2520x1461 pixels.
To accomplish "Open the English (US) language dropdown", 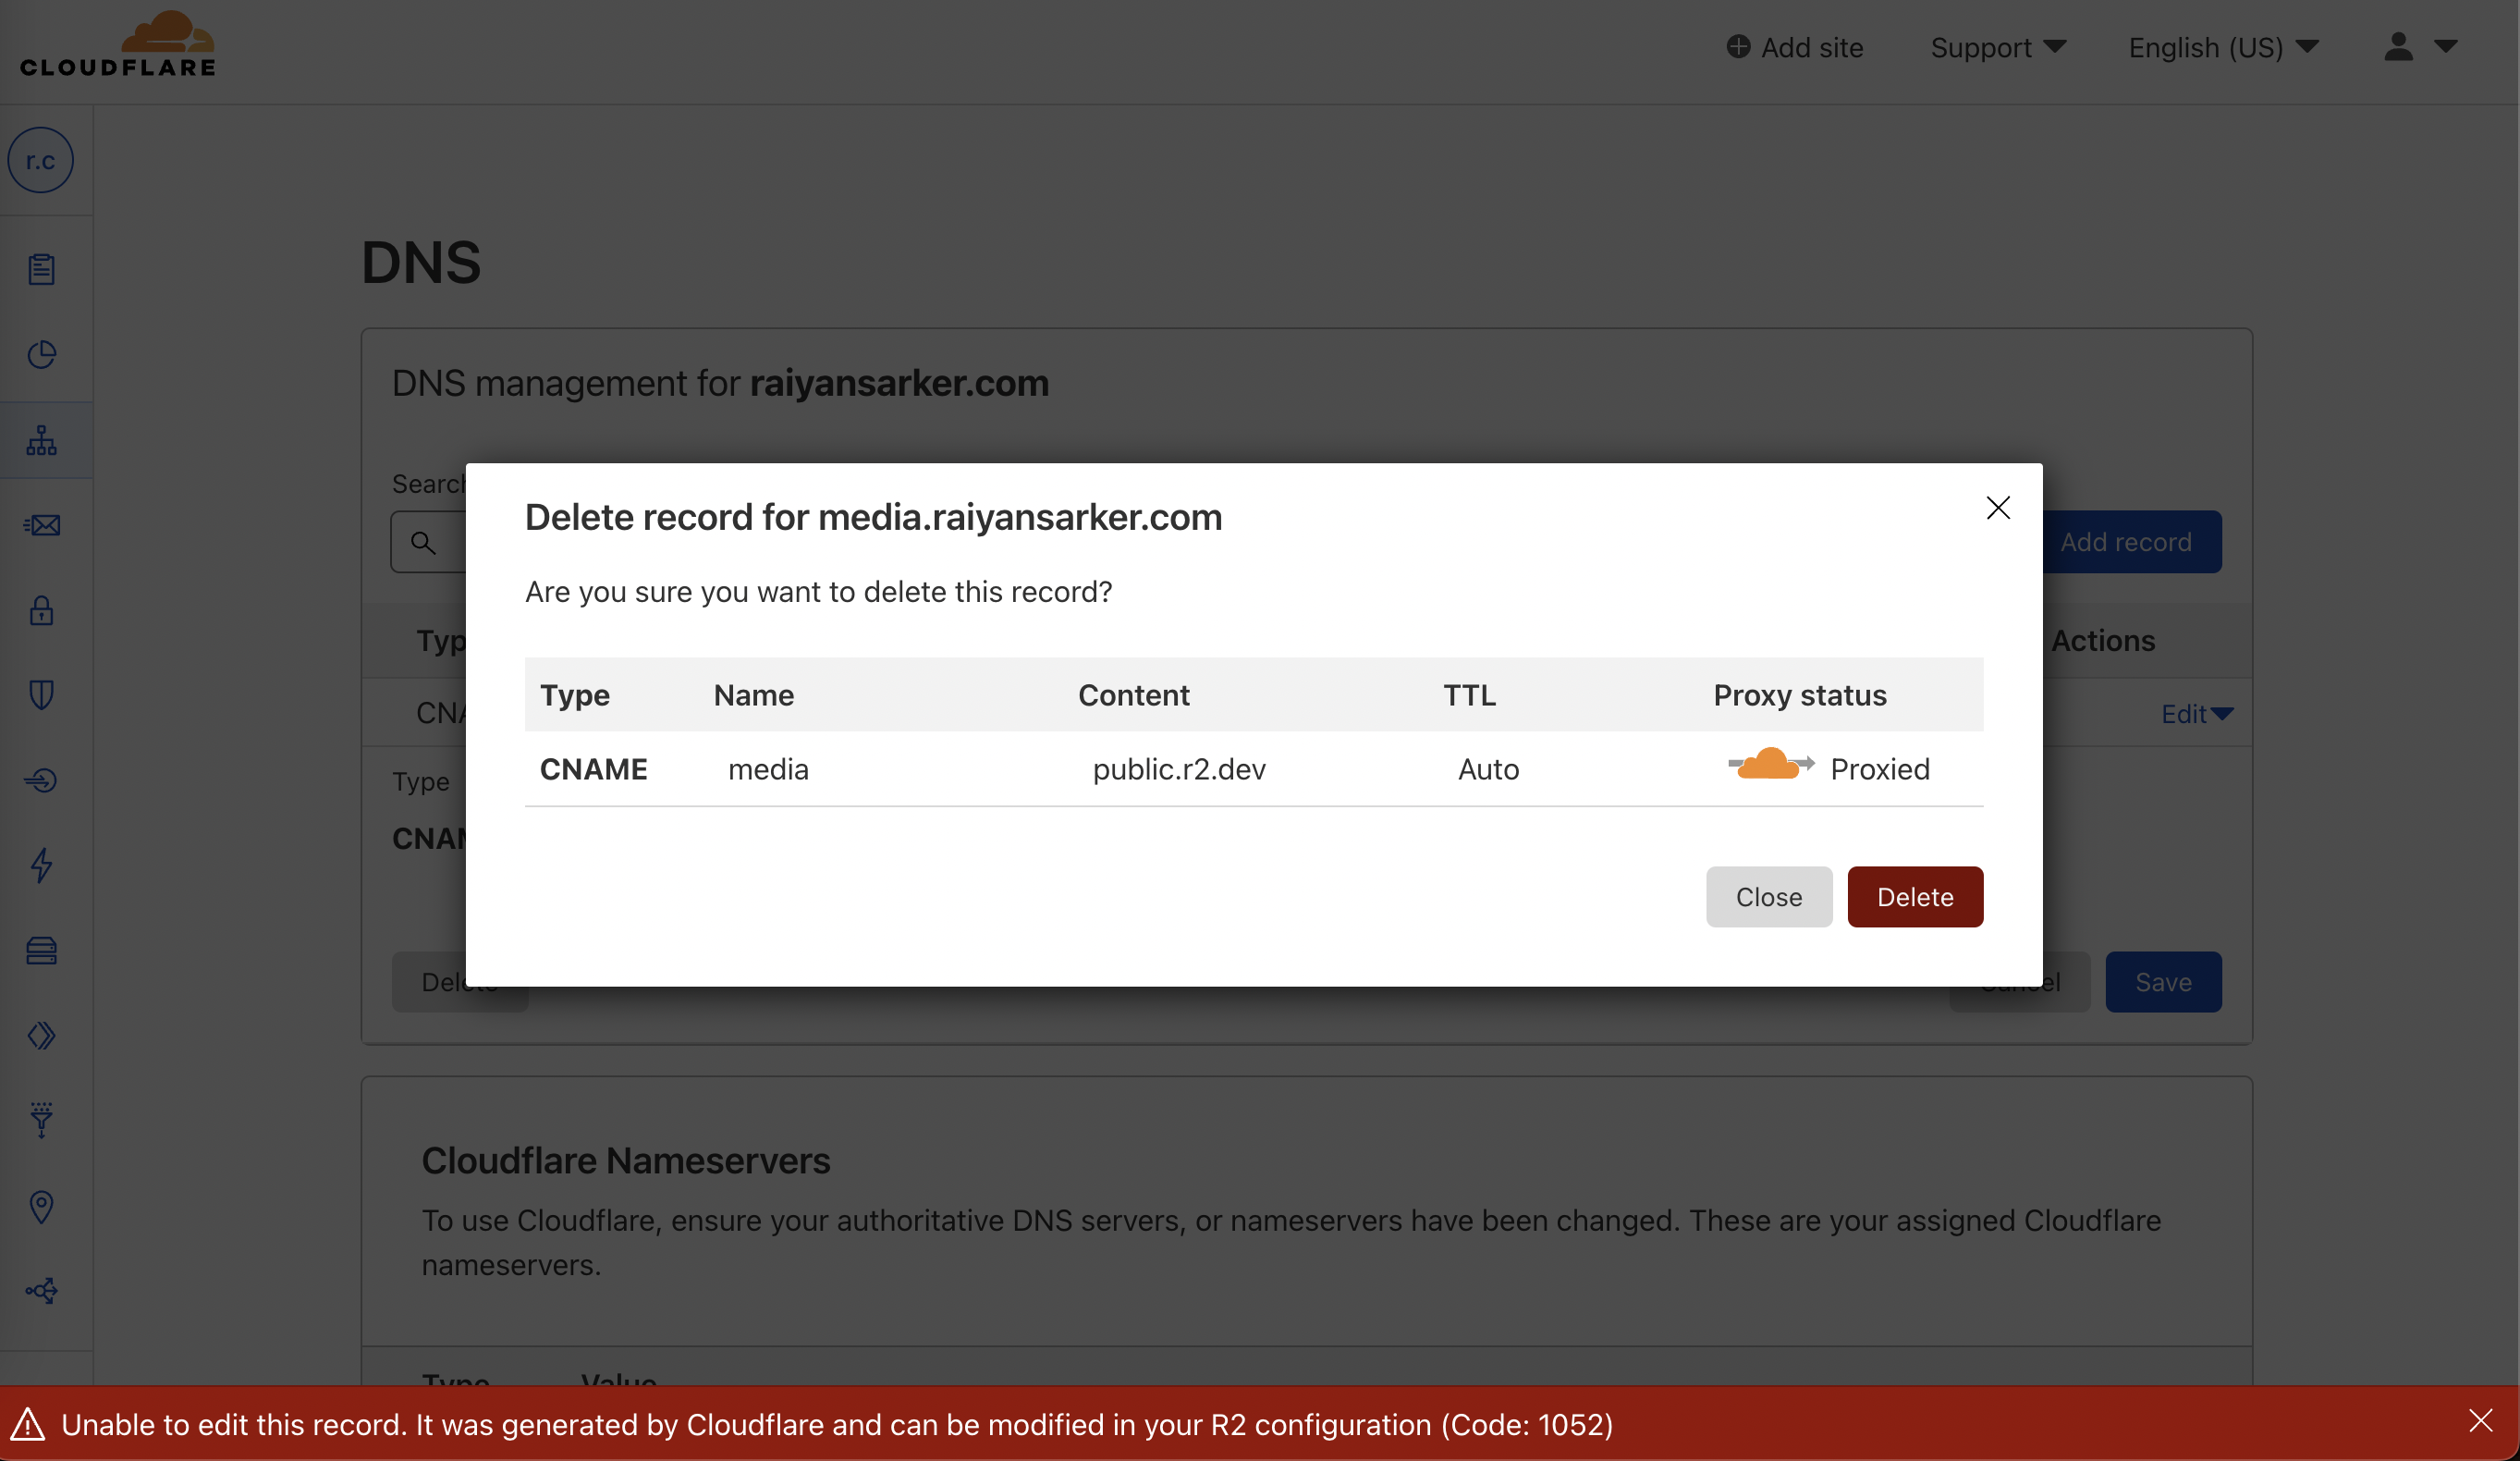I will (x=2224, y=47).
